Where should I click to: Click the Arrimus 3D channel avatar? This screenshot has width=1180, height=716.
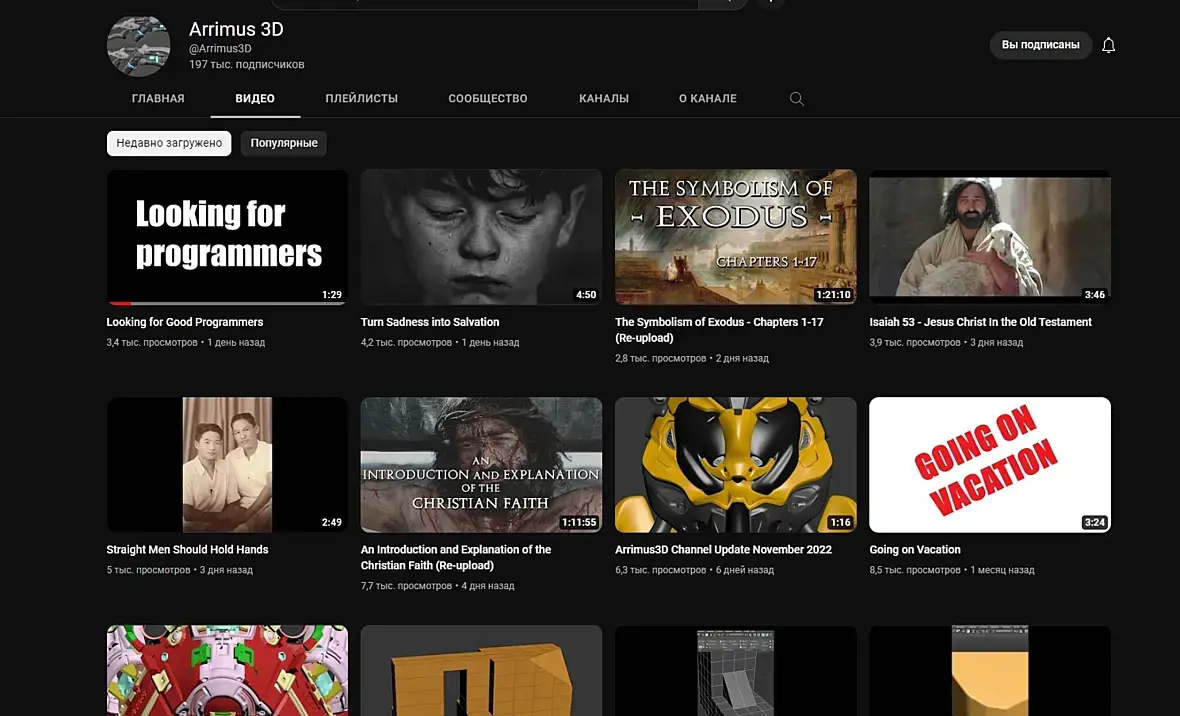[x=138, y=45]
